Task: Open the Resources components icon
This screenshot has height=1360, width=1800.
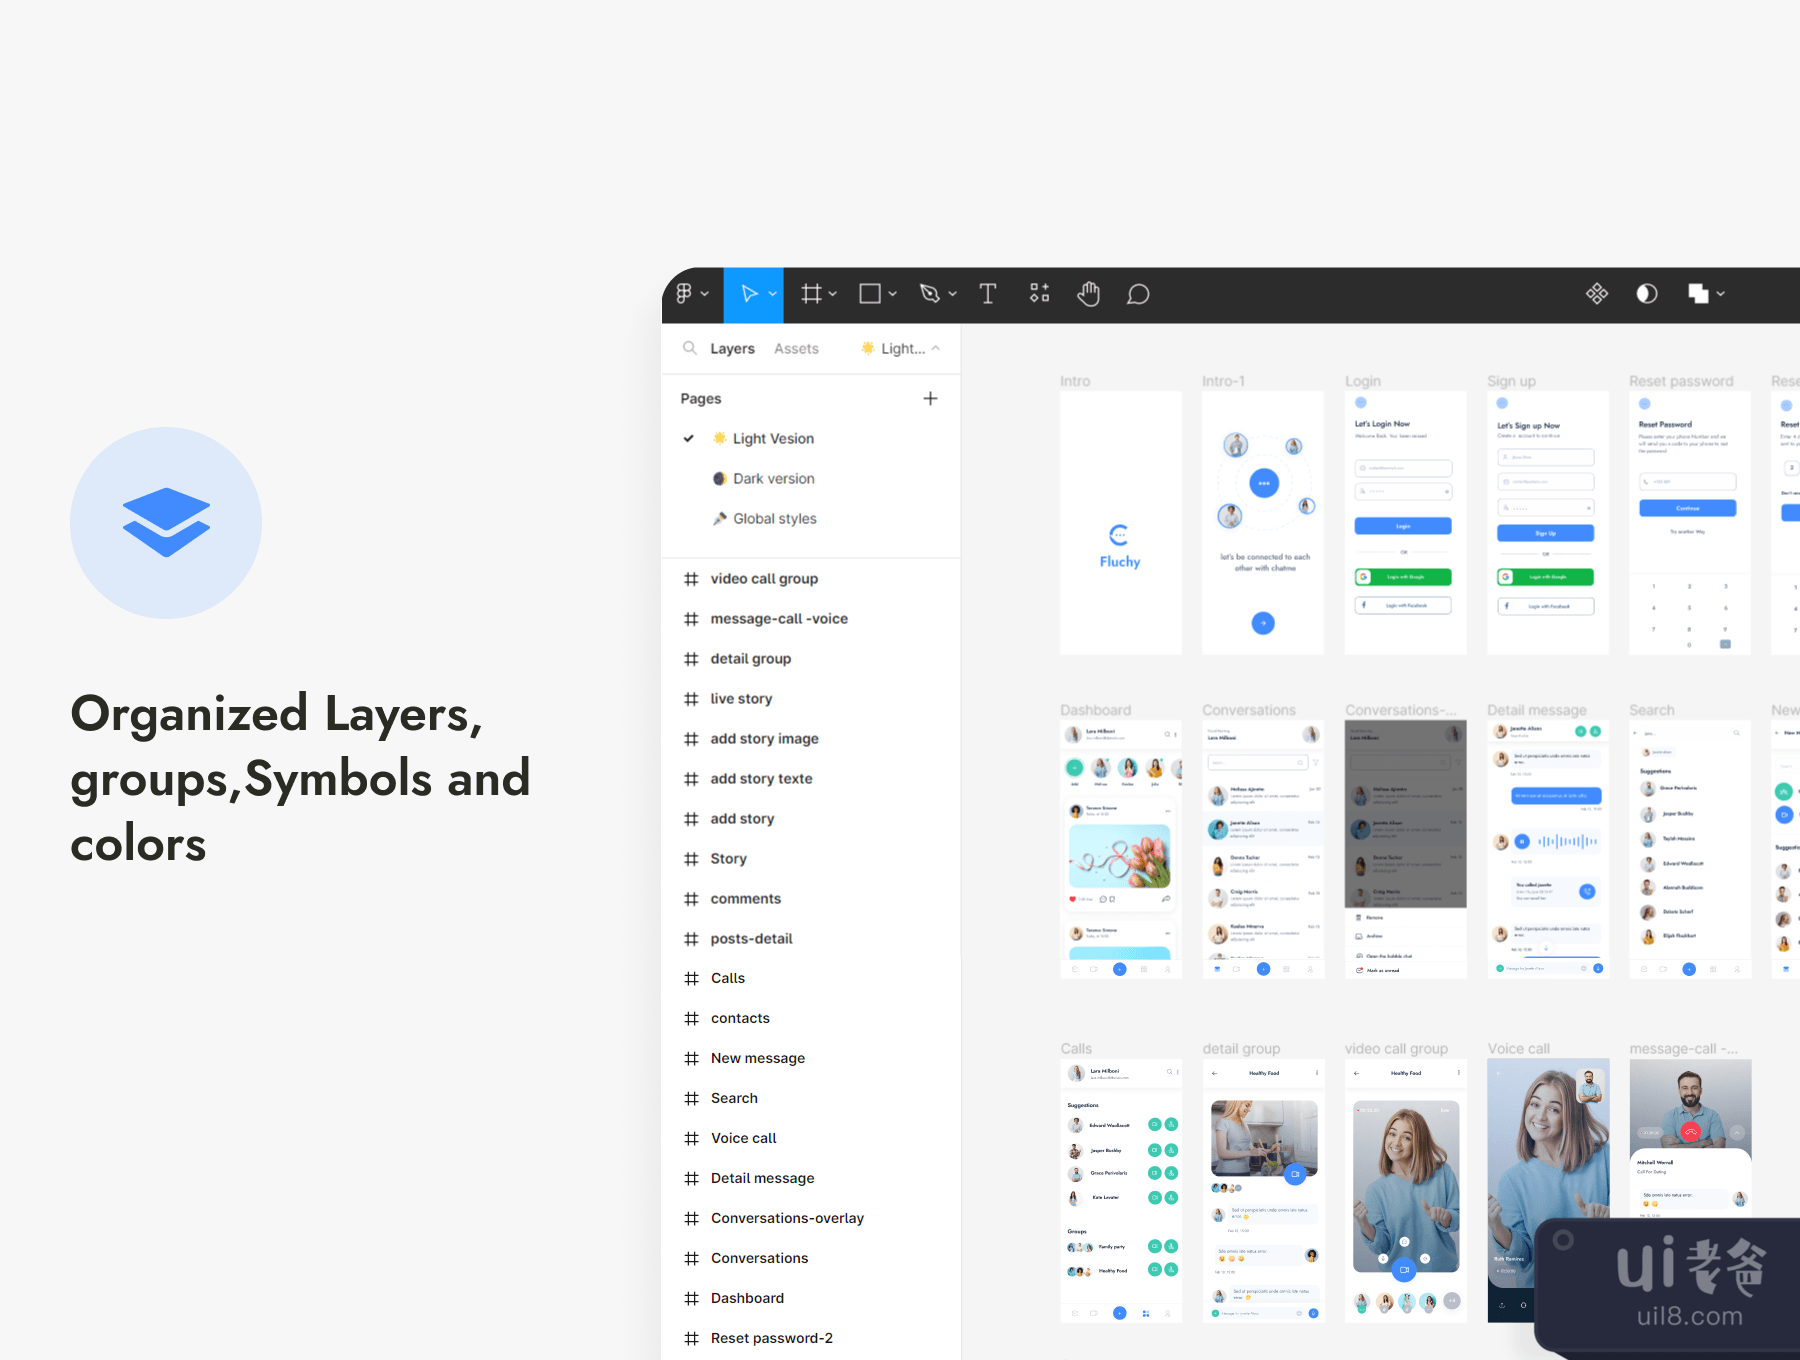Action: point(1039,294)
